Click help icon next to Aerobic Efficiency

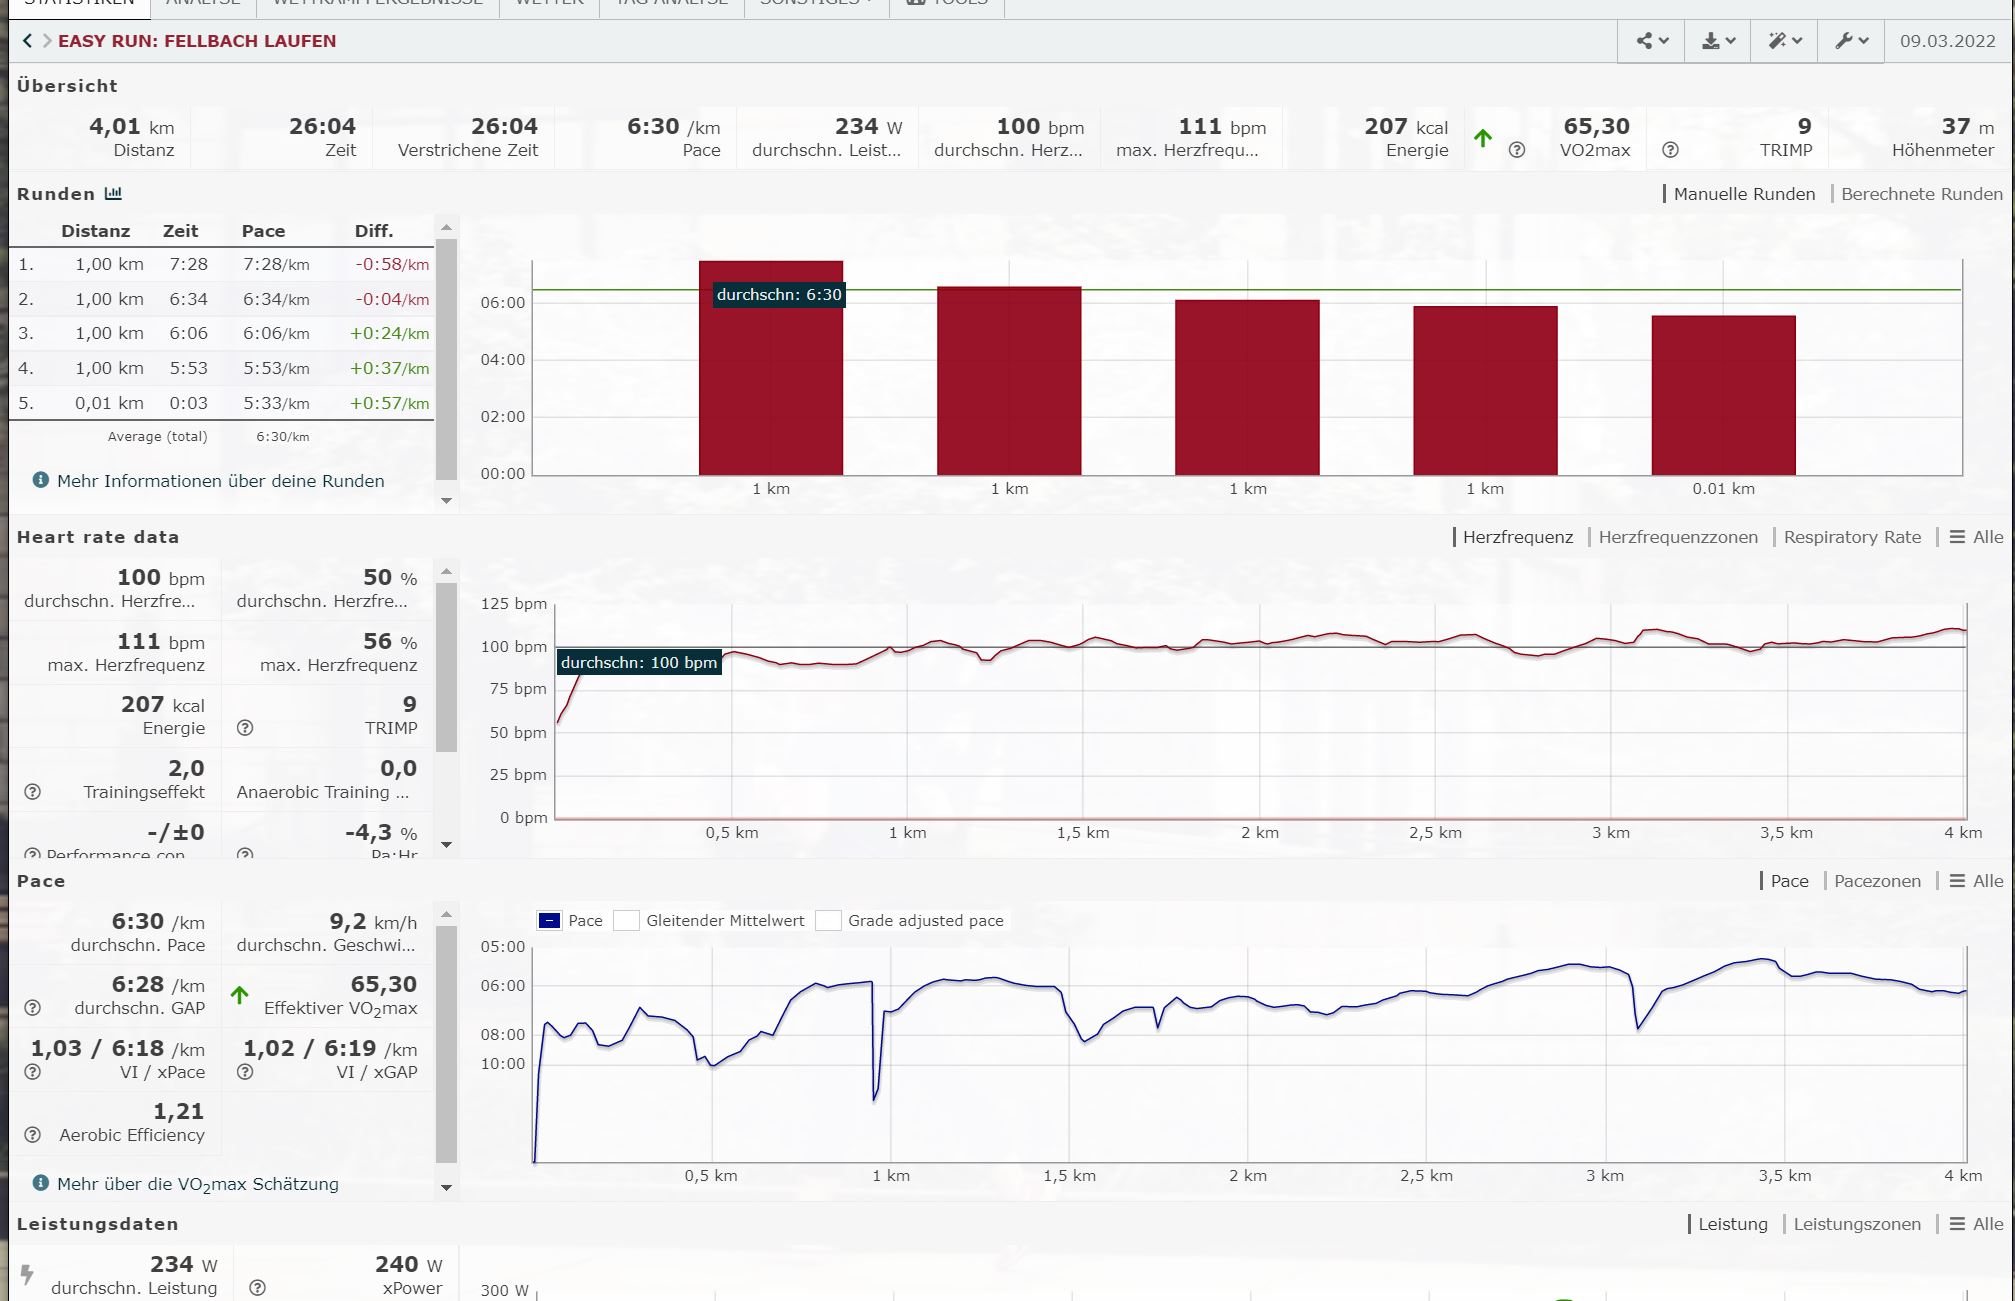[32, 1135]
